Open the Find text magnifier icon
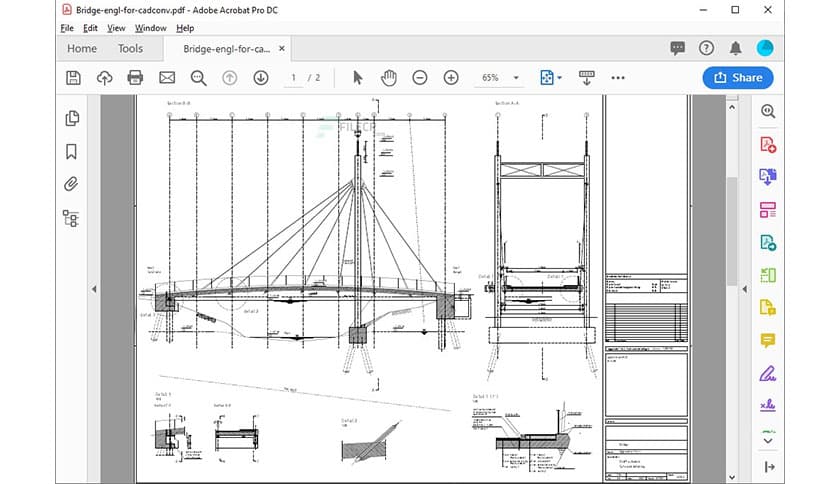The image size is (836, 484). 198,78
